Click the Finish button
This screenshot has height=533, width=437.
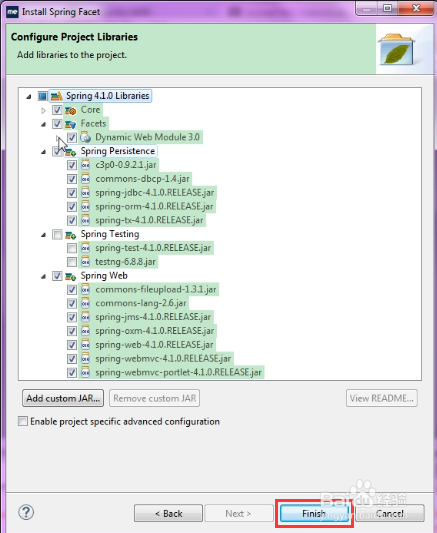[x=314, y=513]
